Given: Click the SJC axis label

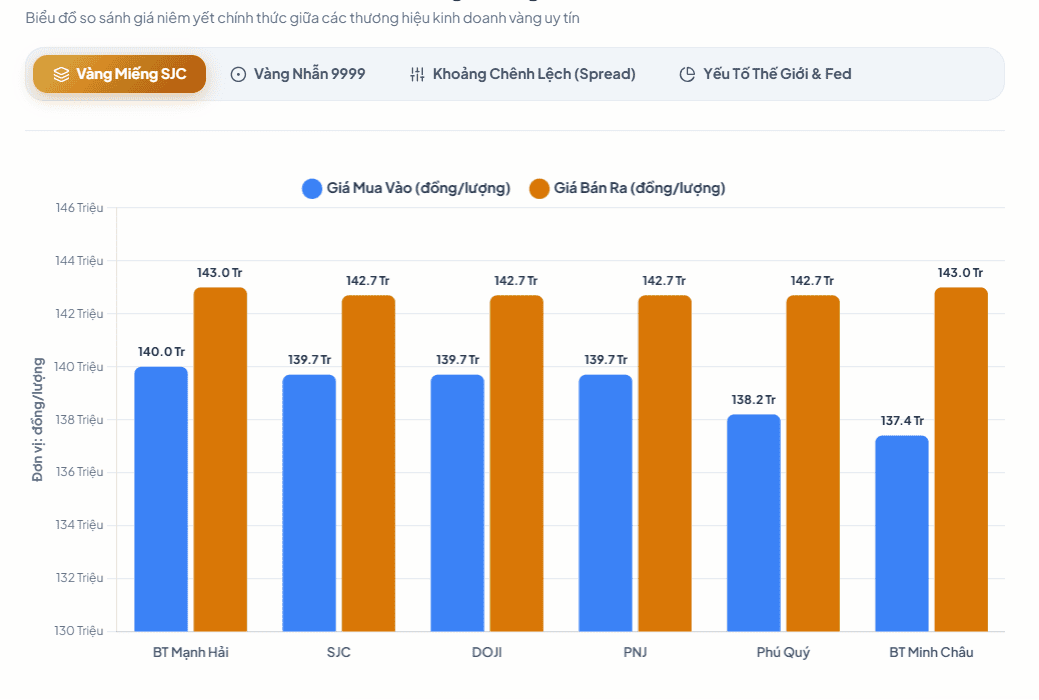Looking at the screenshot, I should pos(339,652).
